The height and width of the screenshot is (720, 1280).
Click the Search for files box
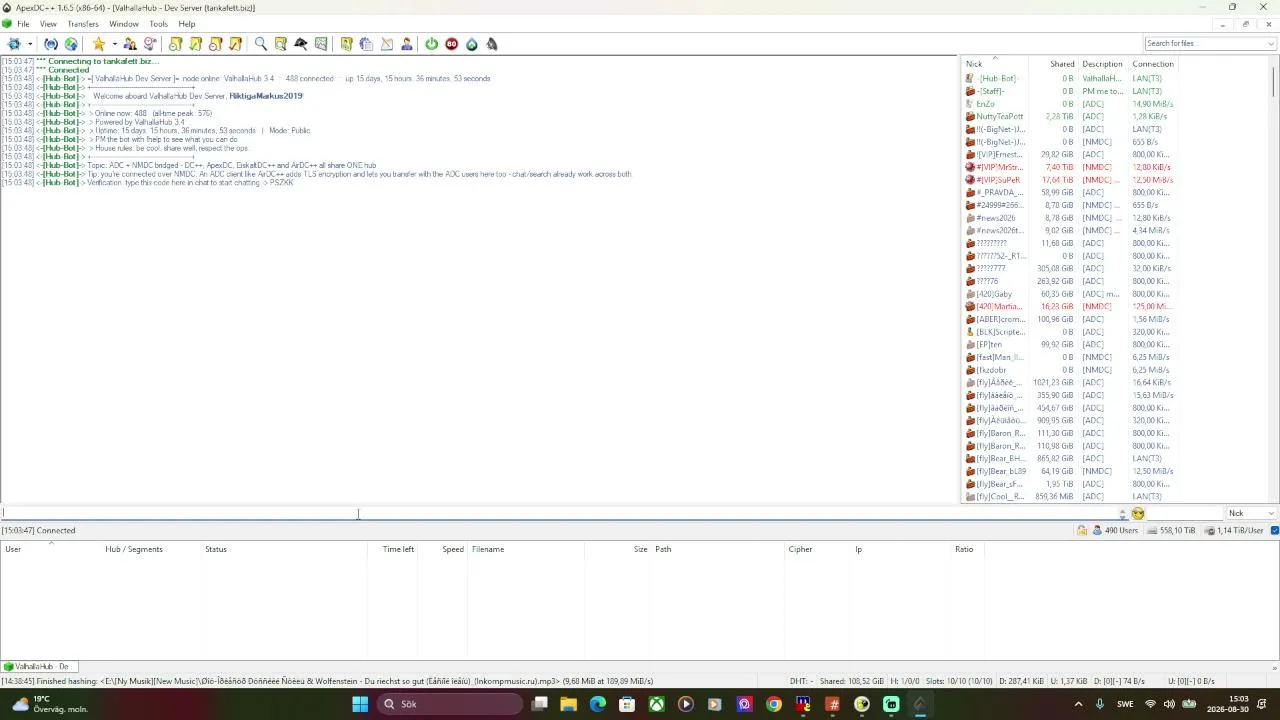(x=1204, y=44)
